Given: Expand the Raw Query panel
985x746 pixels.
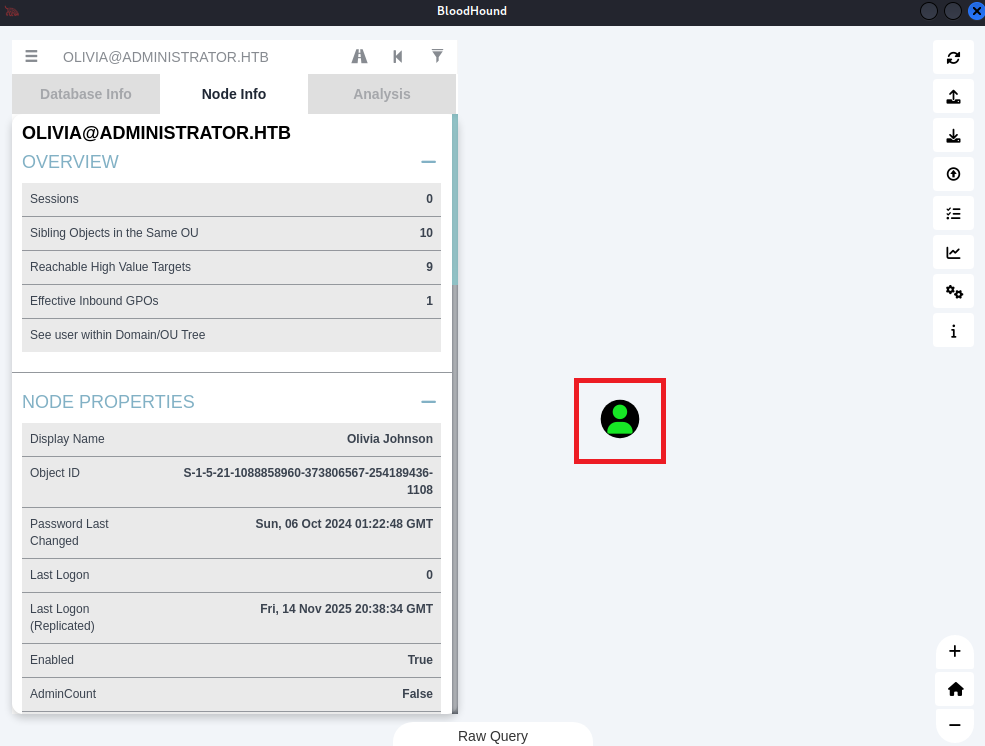Looking at the screenshot, I should (x=492, y=736).
